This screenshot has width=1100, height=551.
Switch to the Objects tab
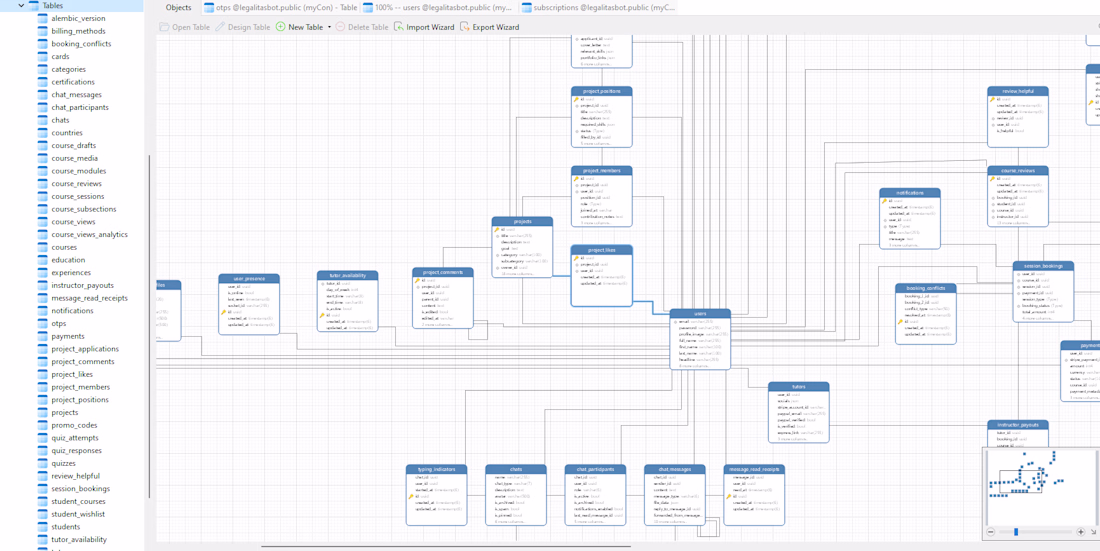(178, 7)
